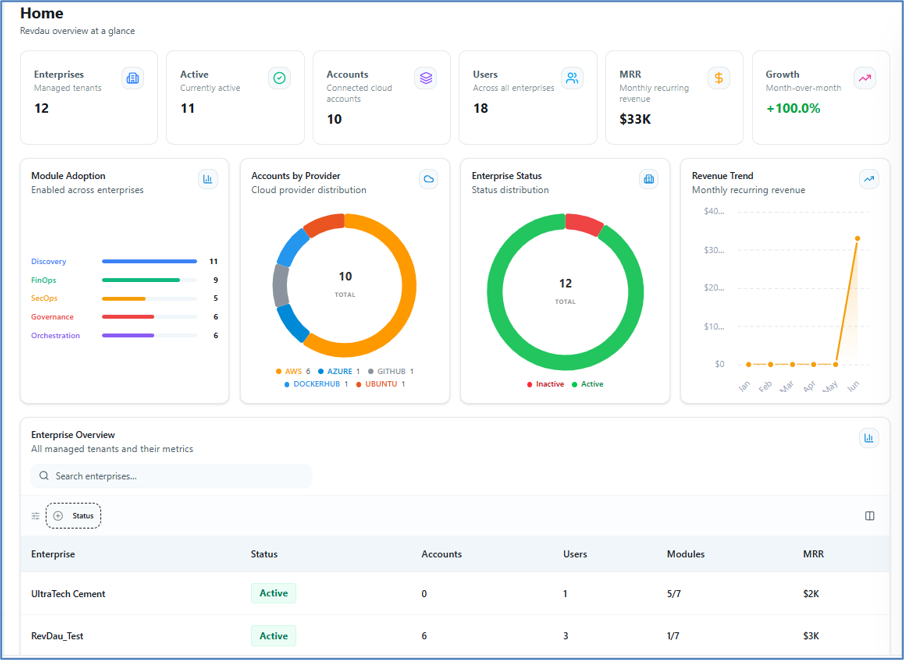Click the MRR dollar sign icon
The height and width of the screenshot is (660, 904).
tap(718, 78)
